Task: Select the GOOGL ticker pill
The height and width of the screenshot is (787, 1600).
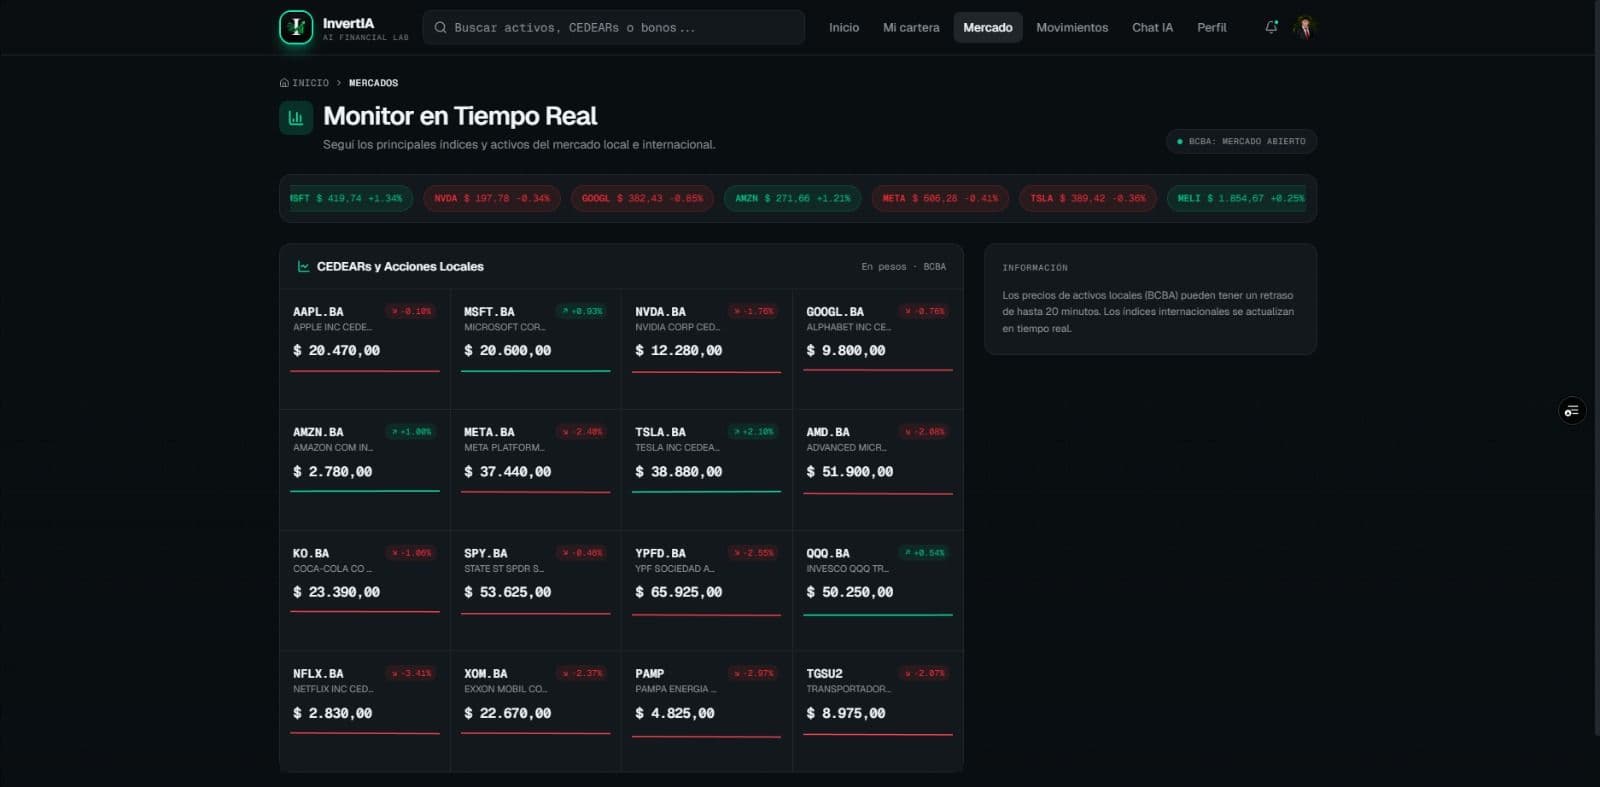Action: point(642,198)
